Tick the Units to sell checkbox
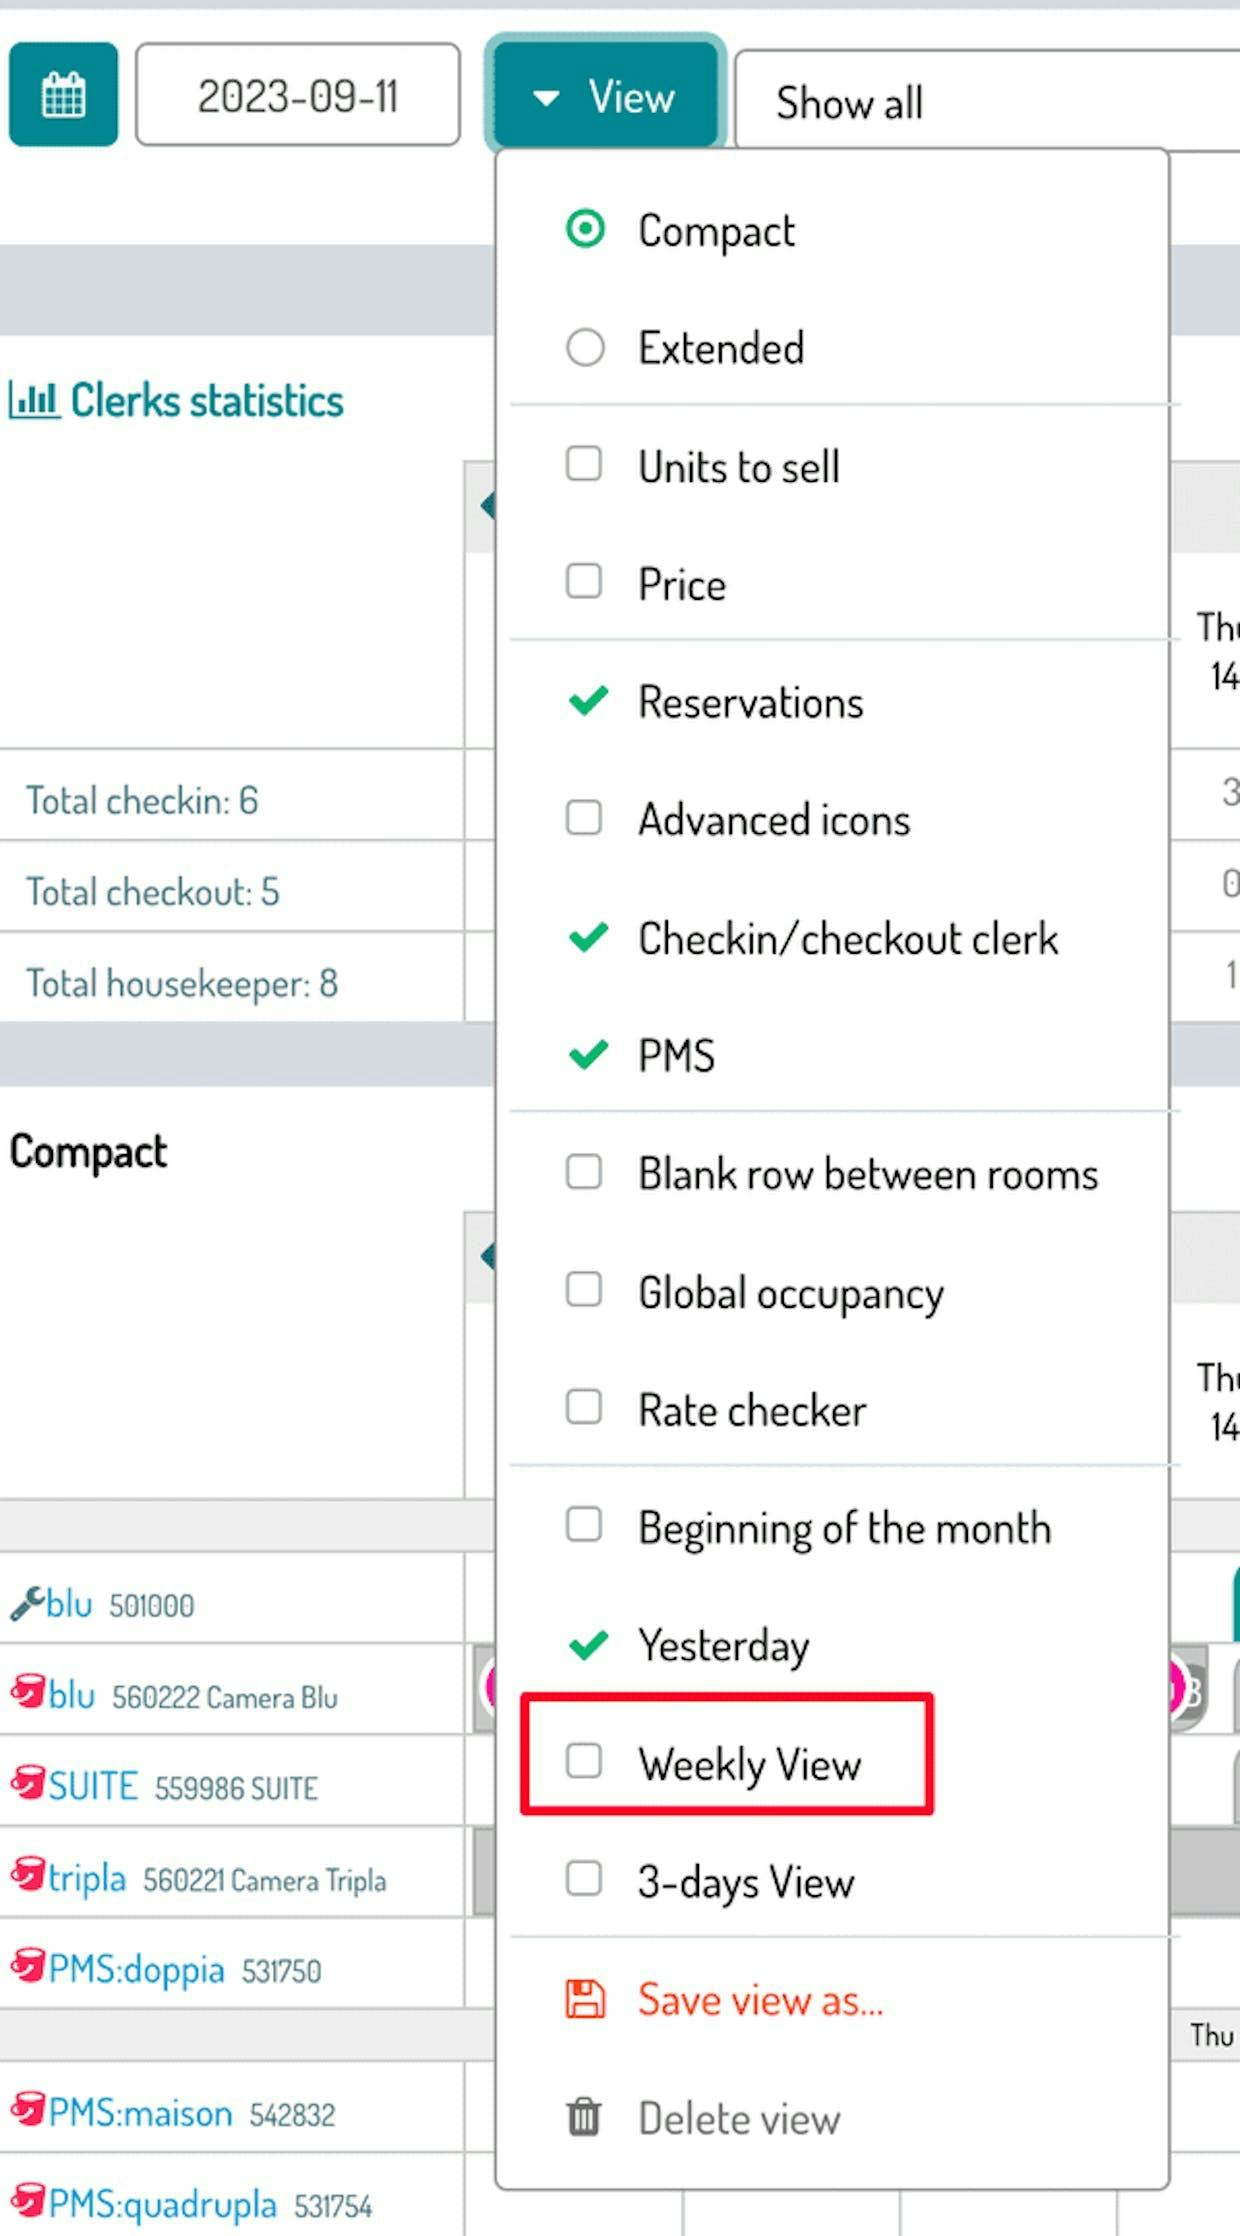This screenshot has width=1240, height=2236. (x=584, y=464)
